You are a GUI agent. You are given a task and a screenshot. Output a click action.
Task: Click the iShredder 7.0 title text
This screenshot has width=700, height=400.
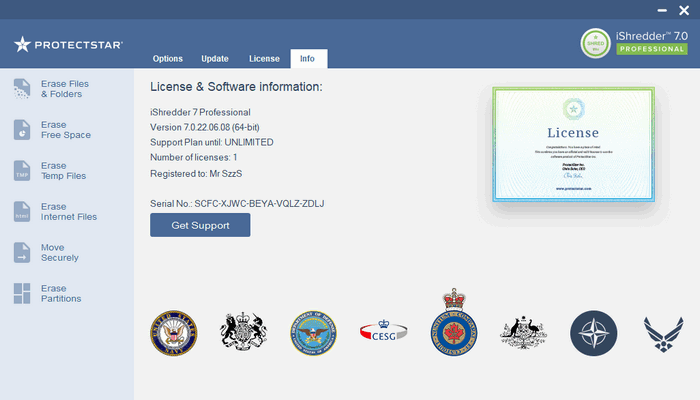652,36
